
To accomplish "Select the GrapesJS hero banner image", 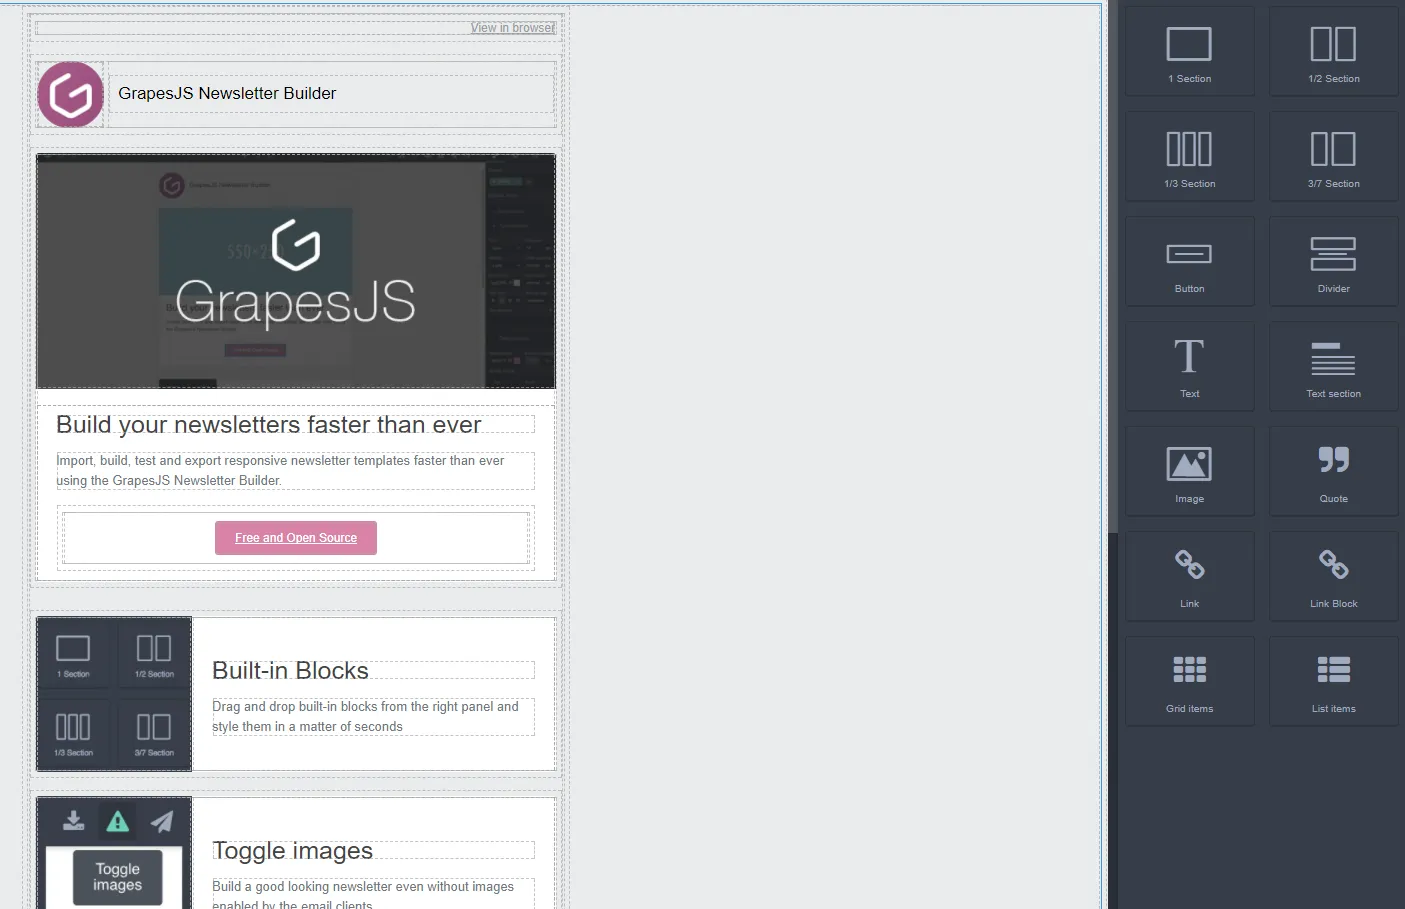I will [x=296, y=271].
